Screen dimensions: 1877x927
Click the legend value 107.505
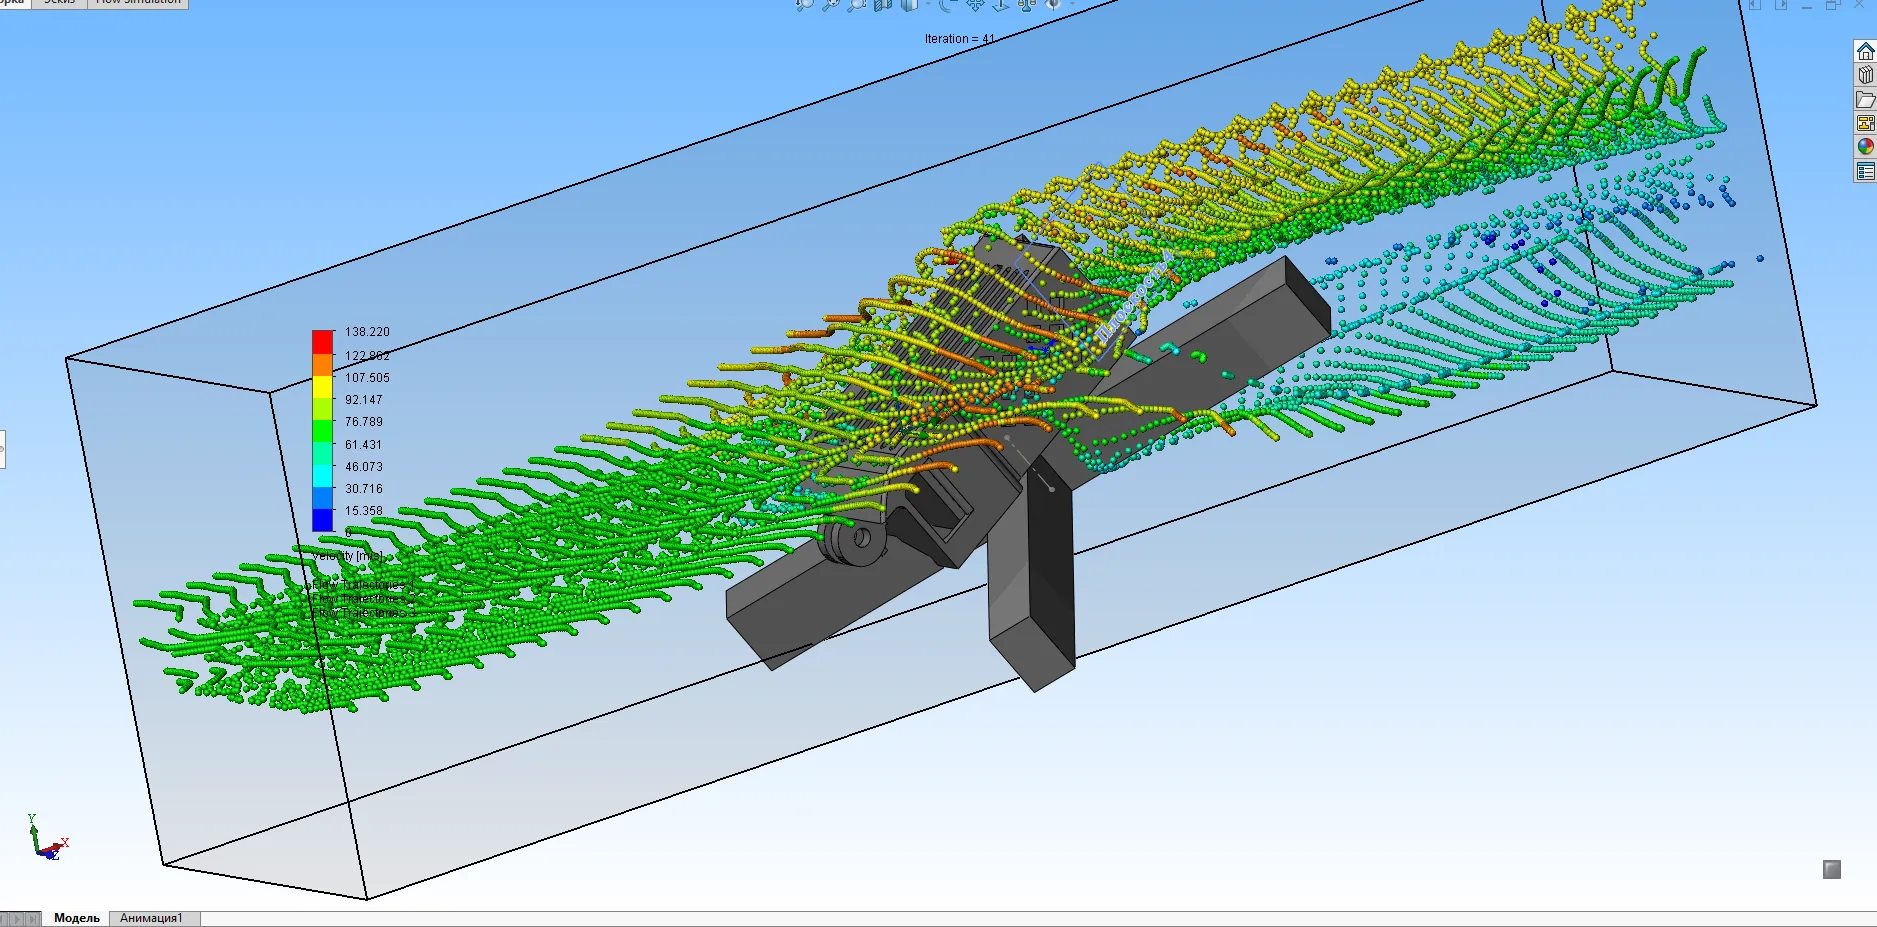[x=367, y=378]
